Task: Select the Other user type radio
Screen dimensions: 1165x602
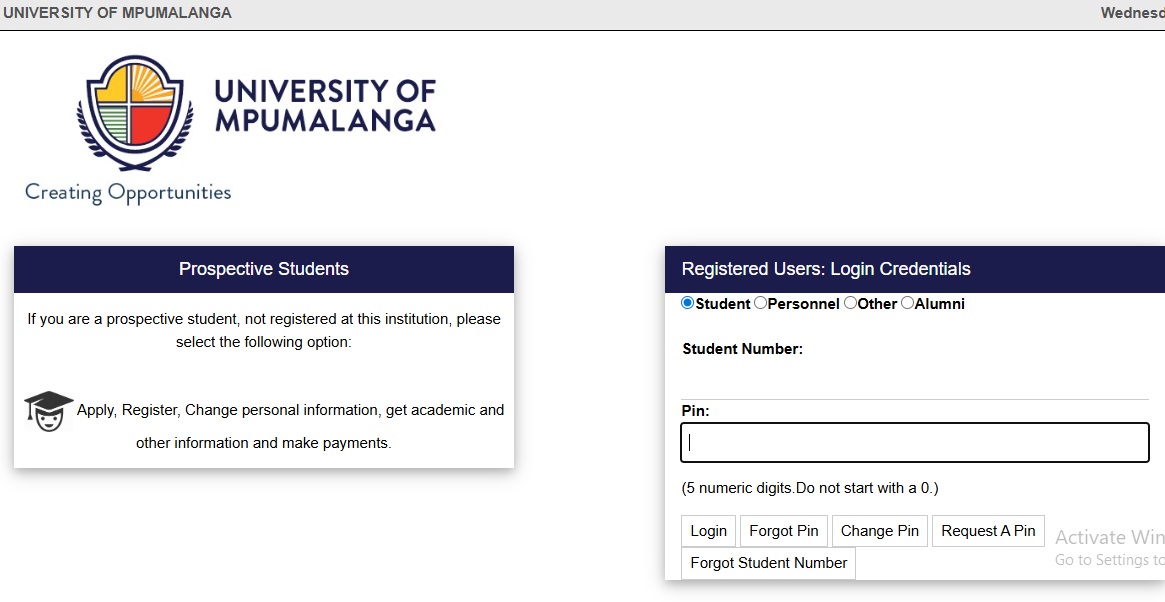Action: pos(850,303)
